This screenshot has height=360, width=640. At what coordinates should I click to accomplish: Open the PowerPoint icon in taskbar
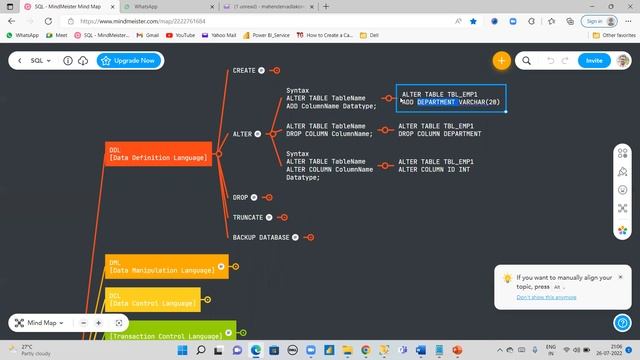(x=457, y=350)
